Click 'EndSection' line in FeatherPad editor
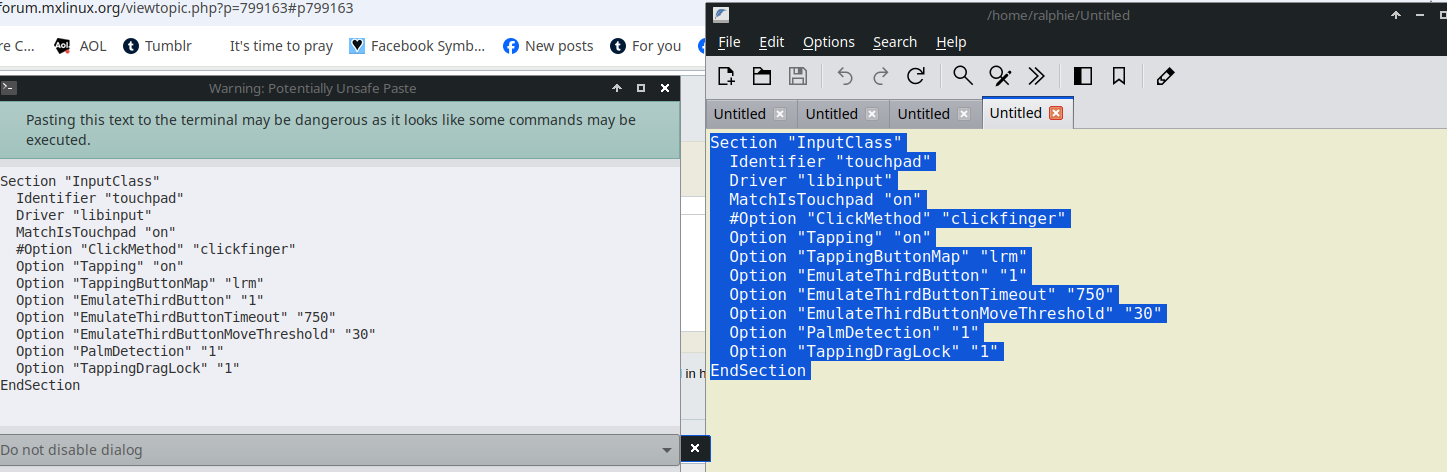Image resolution: width=1447 pixels, height=472 pixels. tap(758, 370)
